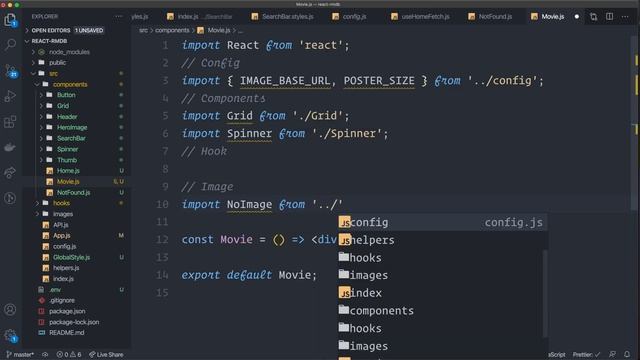Open the Docker view in activity bar
Image resolution: width=640 pixels, height=360 pixels.
click(10, 147)
